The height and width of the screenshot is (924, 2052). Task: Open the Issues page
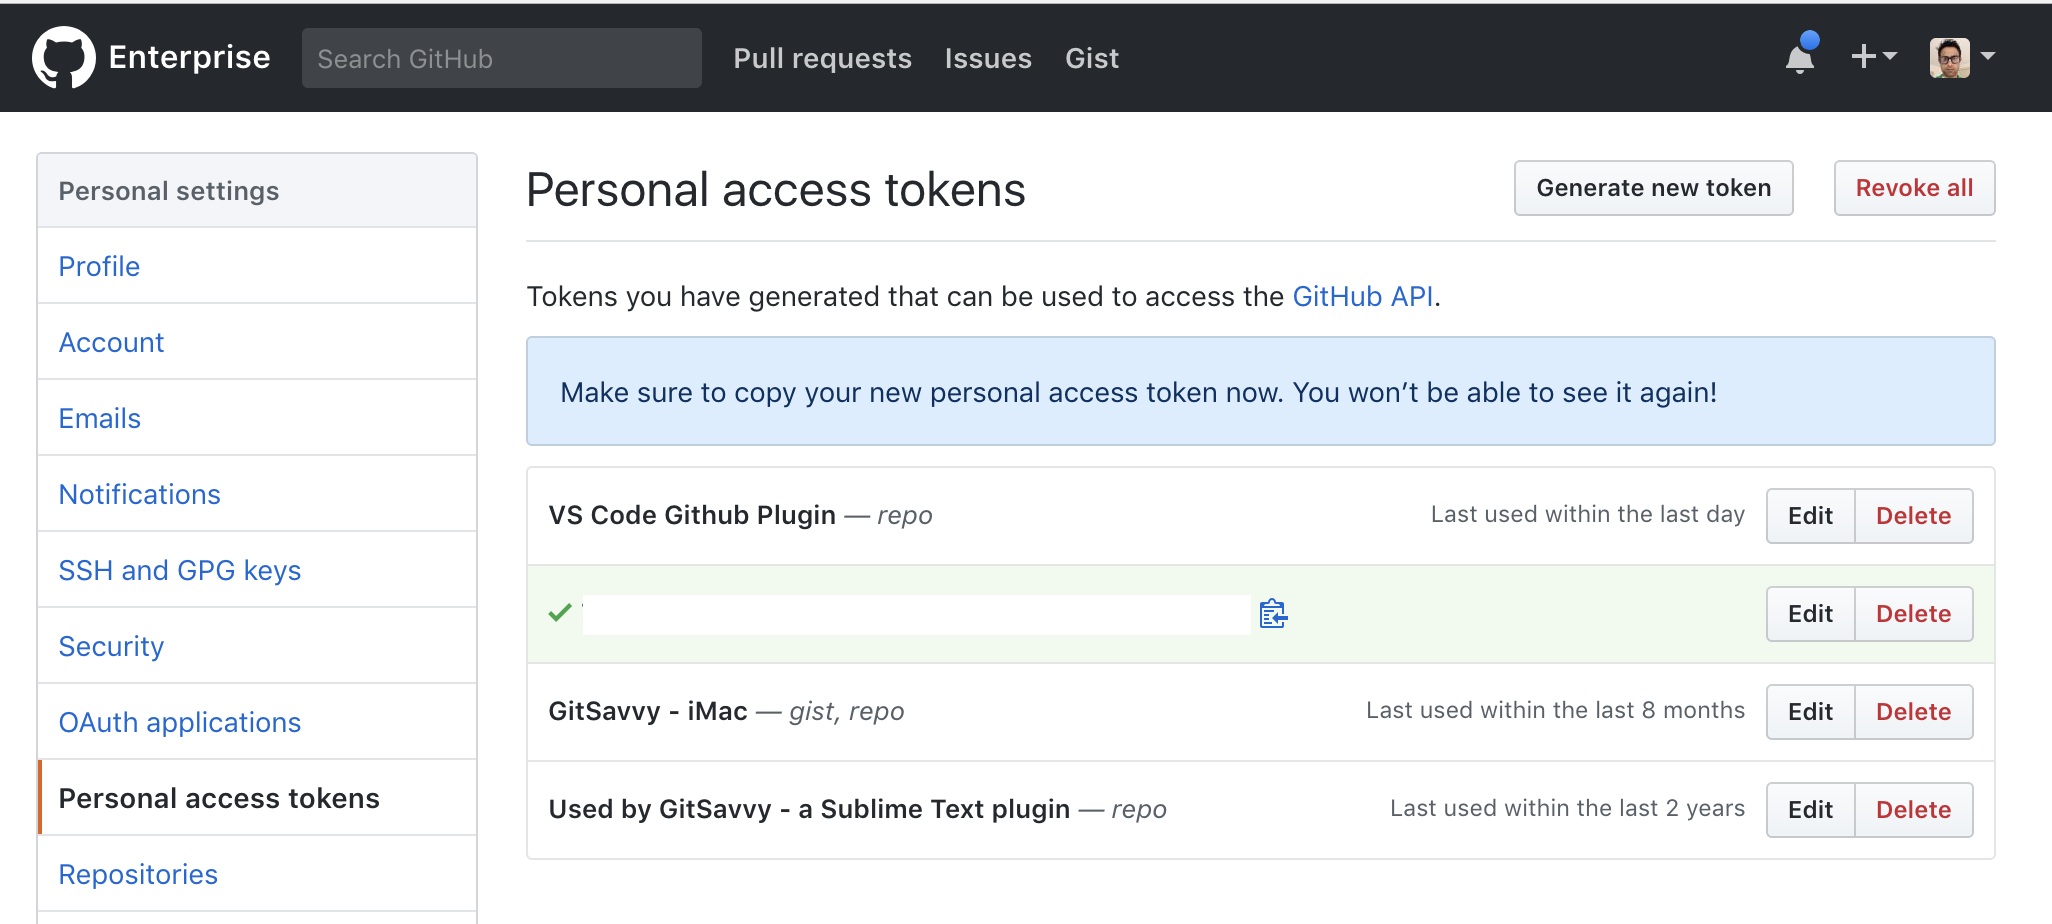click(x=988, y=58)
